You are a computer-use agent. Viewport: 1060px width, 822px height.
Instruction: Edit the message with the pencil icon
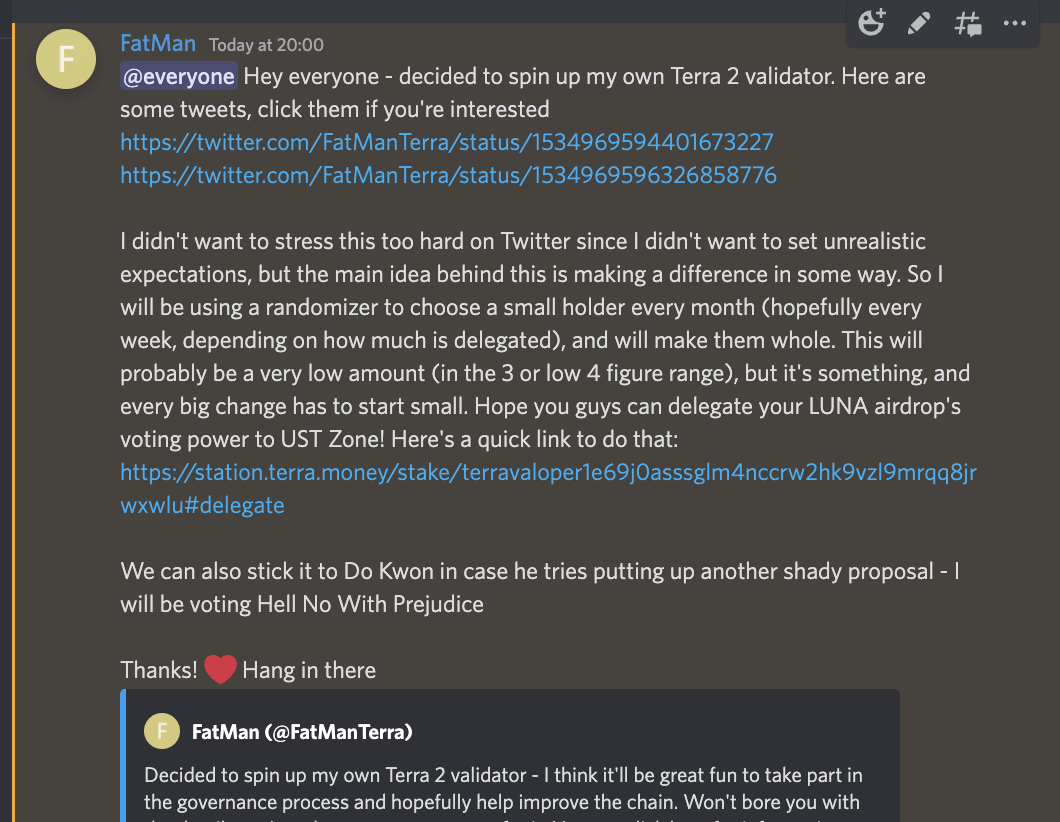click(918, 23)
